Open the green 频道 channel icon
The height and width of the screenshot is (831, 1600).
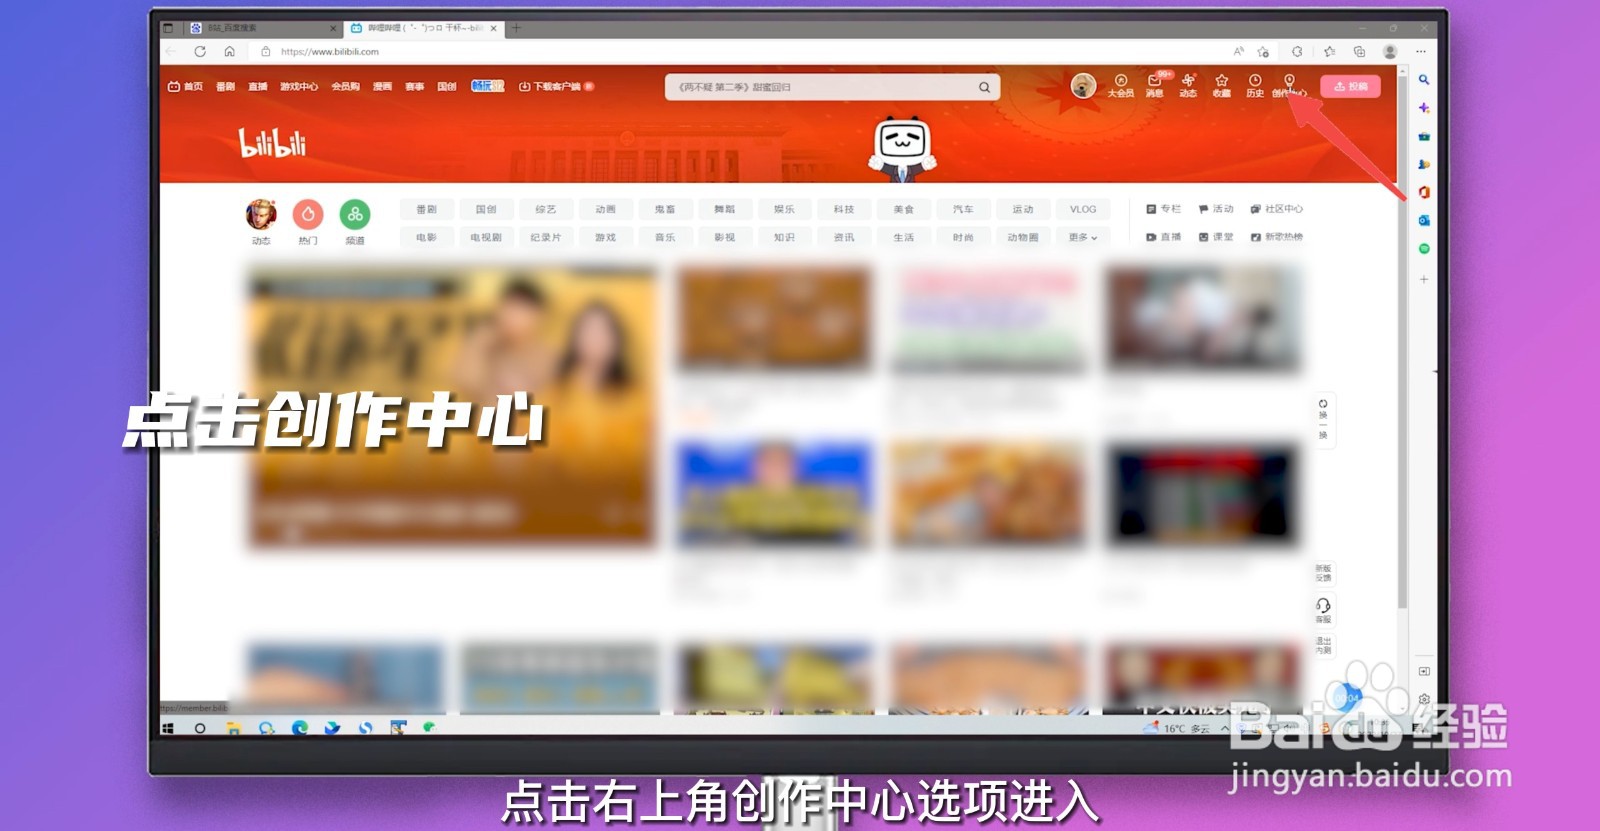point(355,214)
